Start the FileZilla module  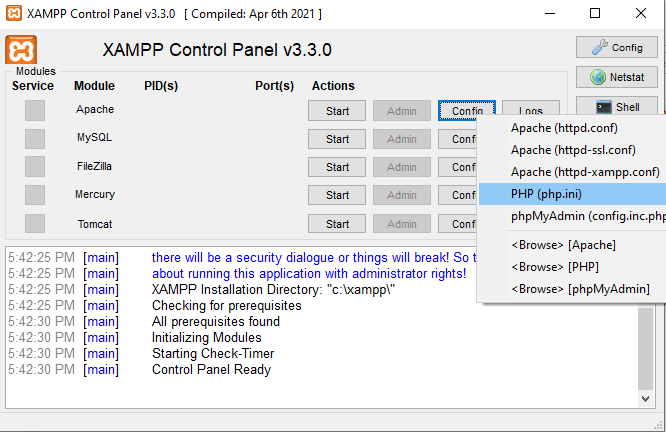coord(337,167)
